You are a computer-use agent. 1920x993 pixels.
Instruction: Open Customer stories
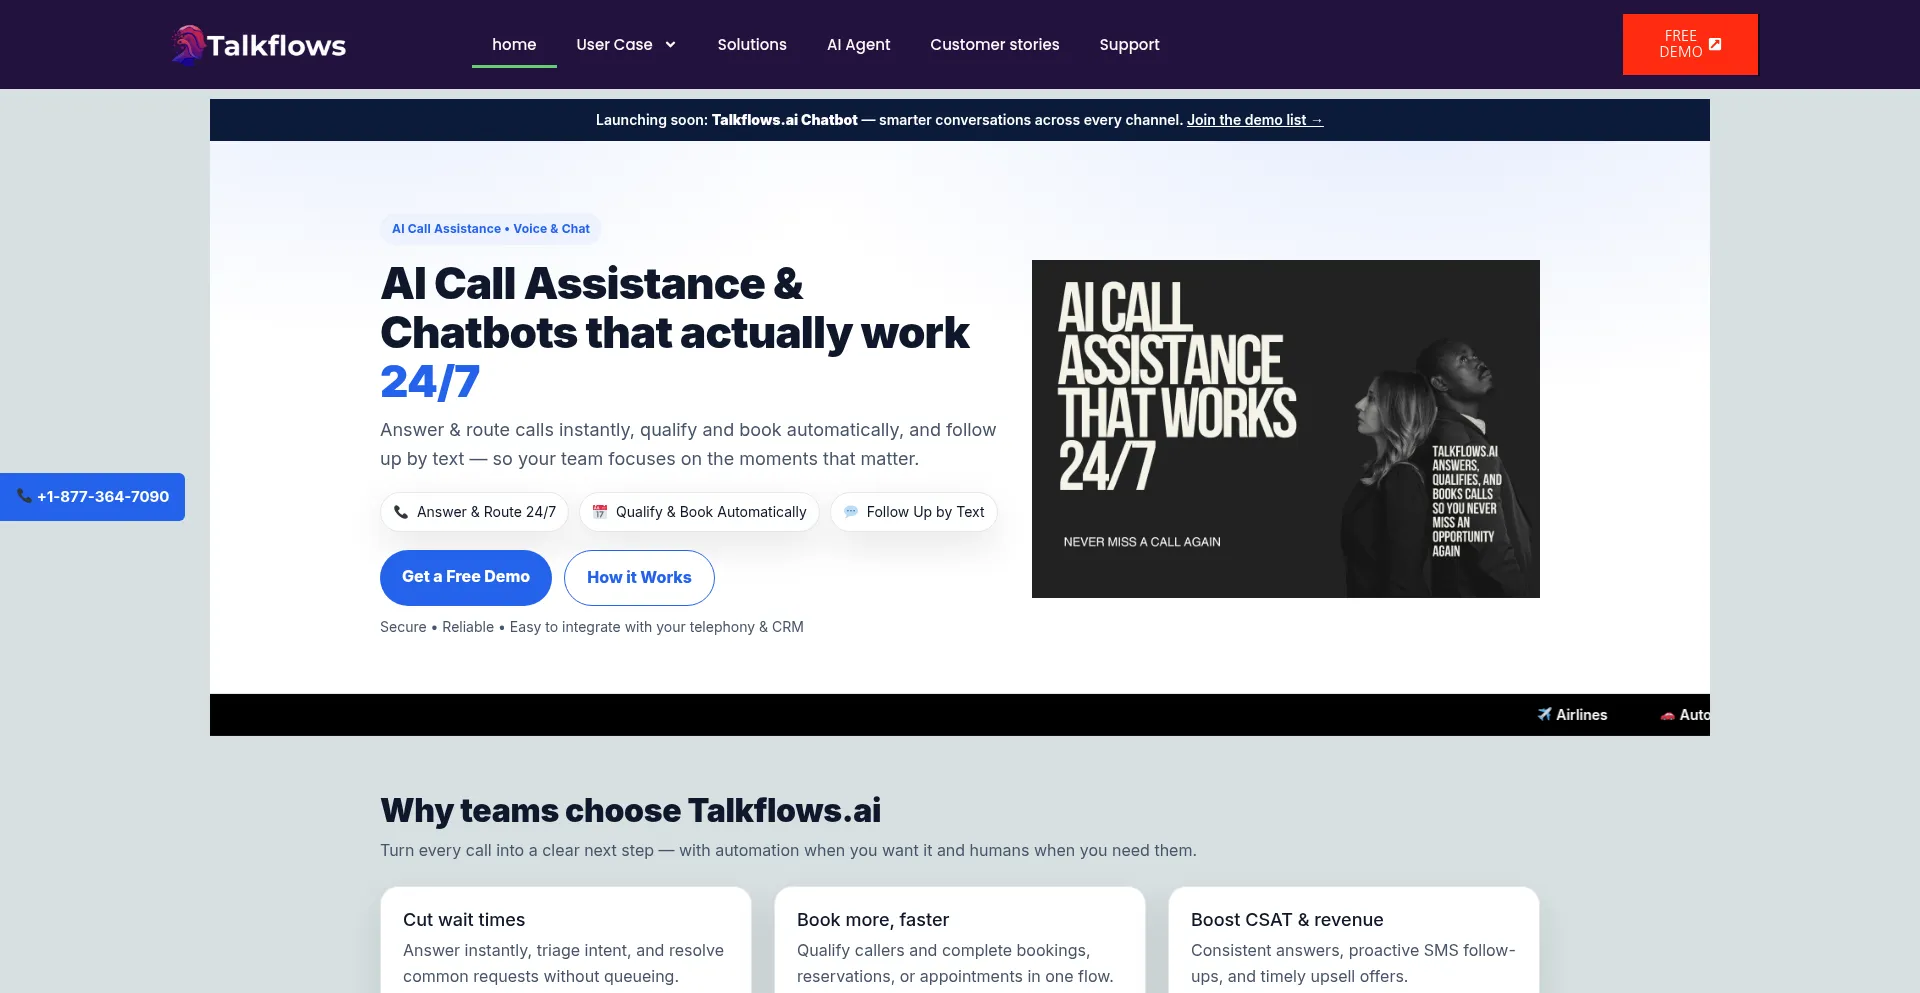(994, 45)
